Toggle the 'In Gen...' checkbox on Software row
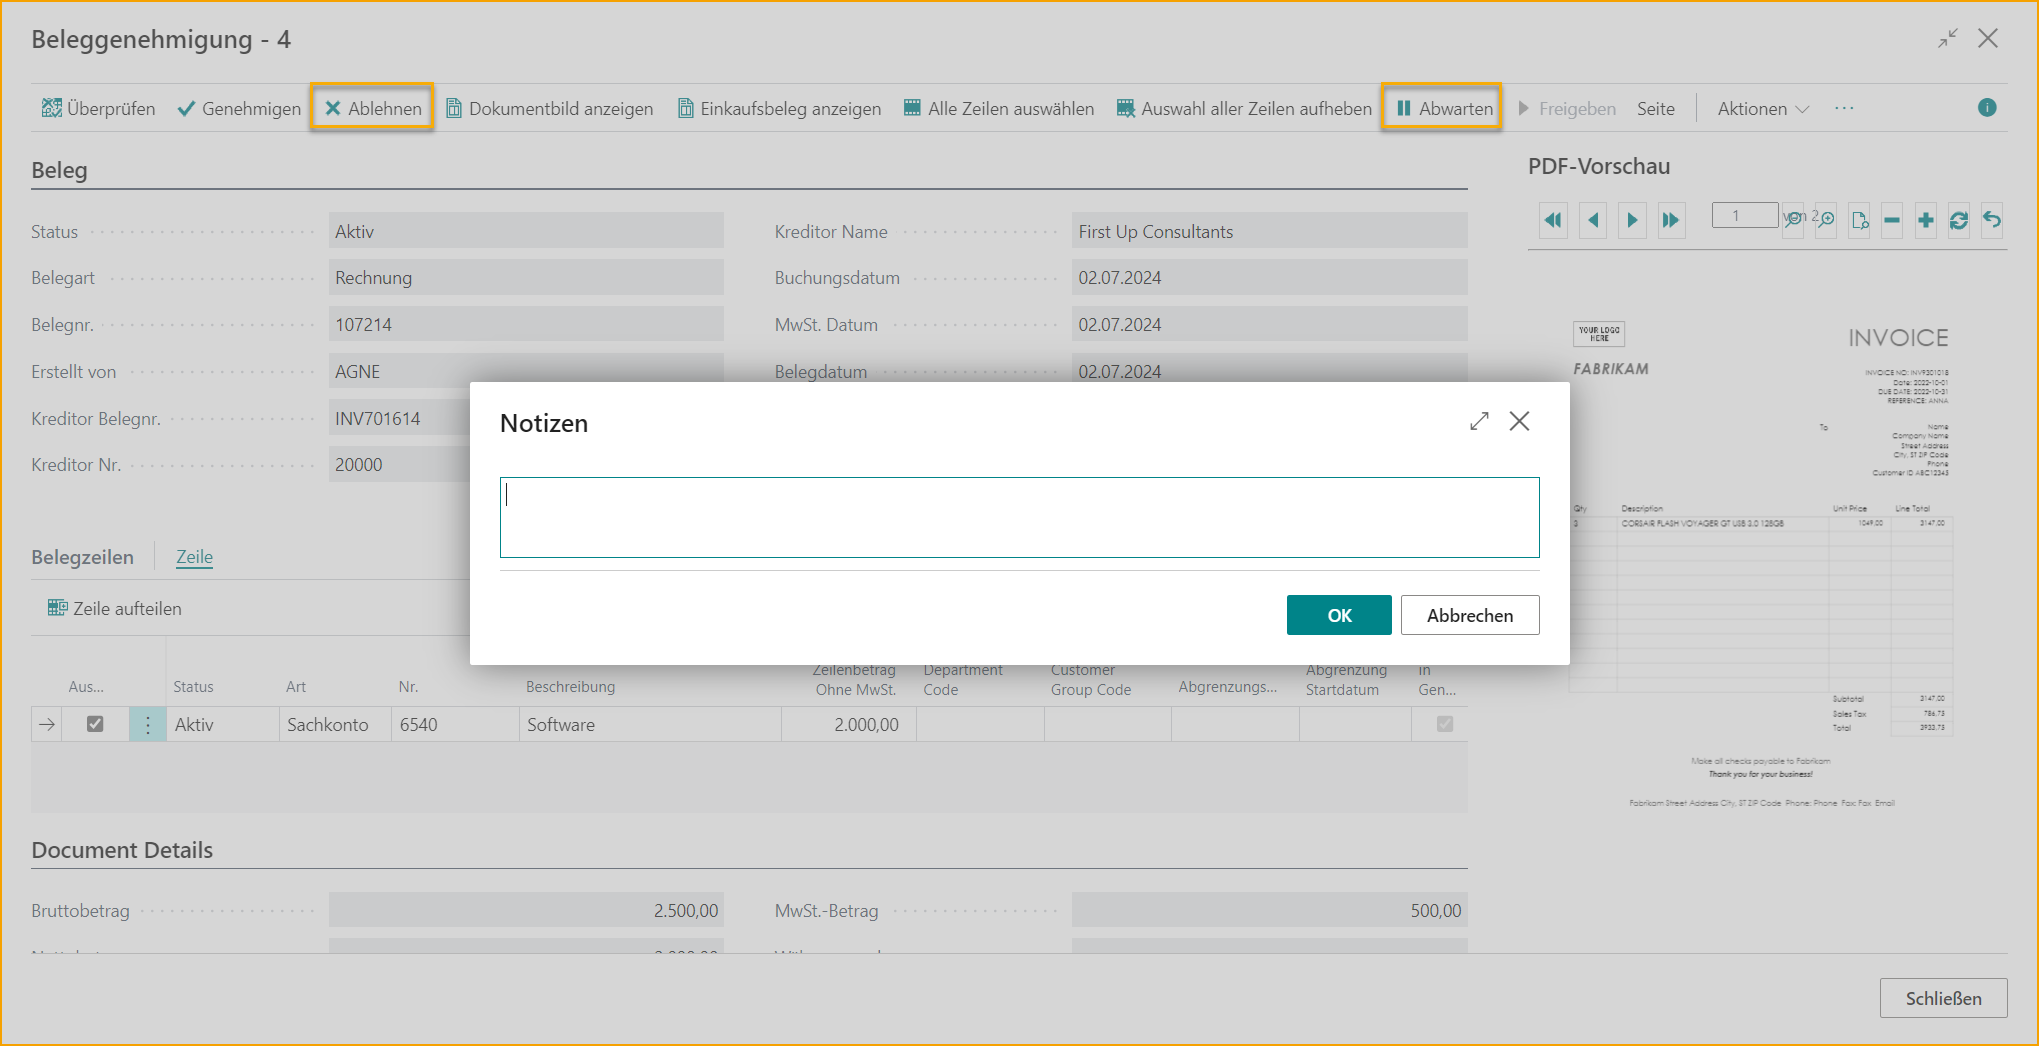The width and height of the screenshot is (2039, 1046). click(x=1444, y=724)
